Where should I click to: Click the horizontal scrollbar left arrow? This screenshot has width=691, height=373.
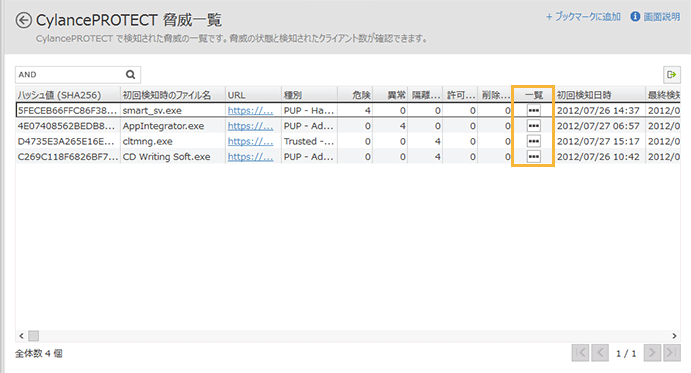[21, 336]
